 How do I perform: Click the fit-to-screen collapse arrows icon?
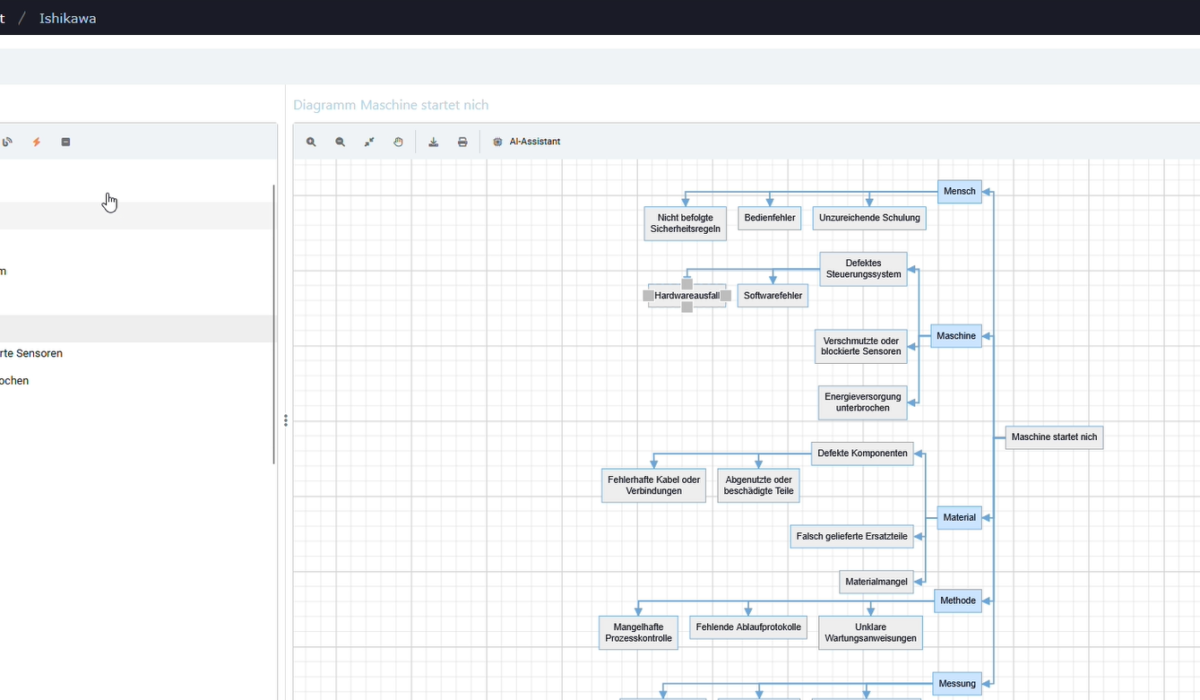[x=369, y=142]
